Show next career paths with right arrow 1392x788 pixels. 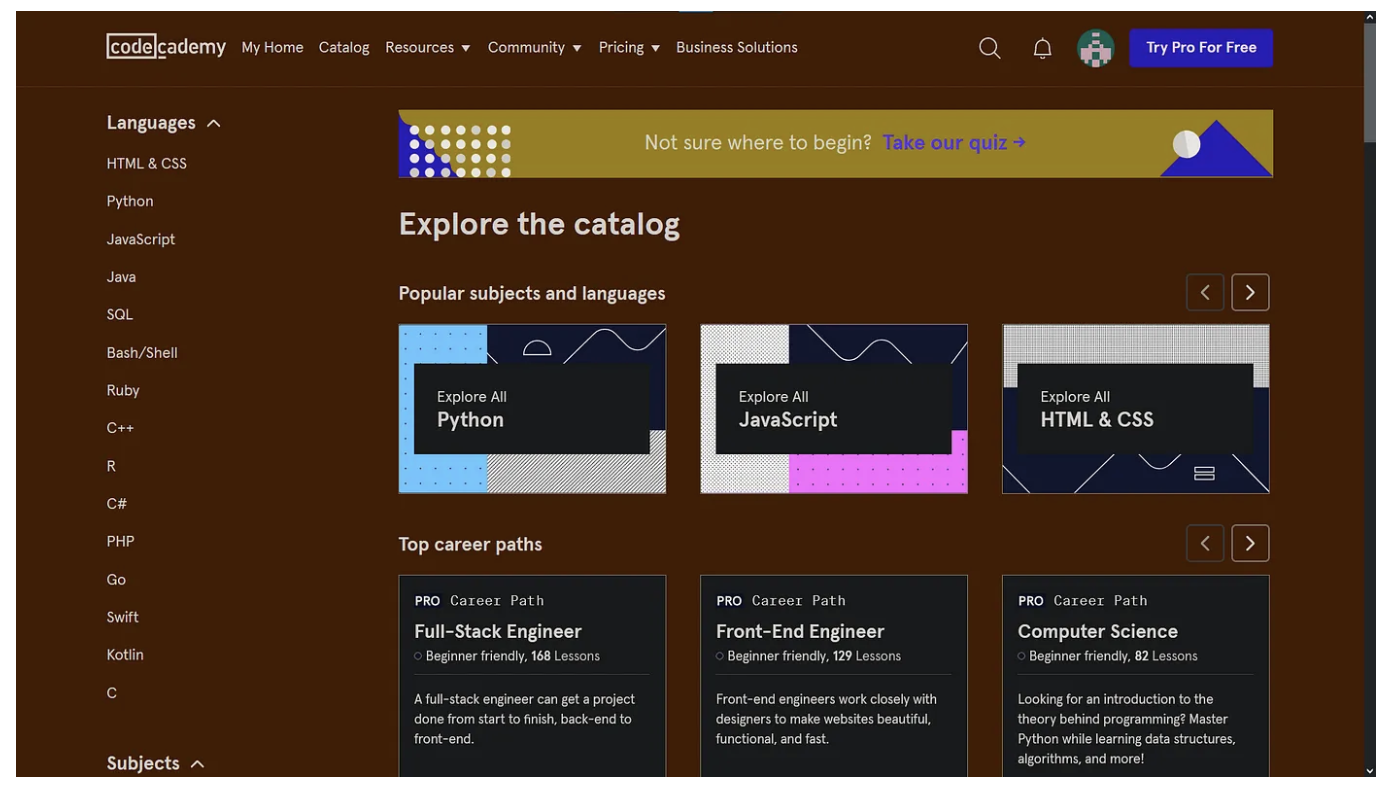[x=1250, y=543]
